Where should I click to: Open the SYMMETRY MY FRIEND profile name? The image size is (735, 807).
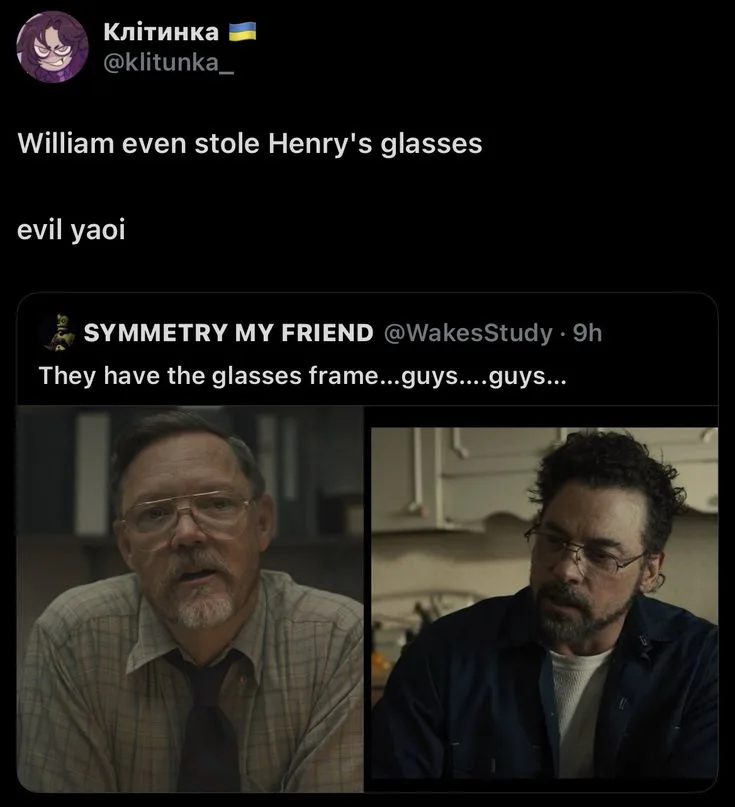228,333
